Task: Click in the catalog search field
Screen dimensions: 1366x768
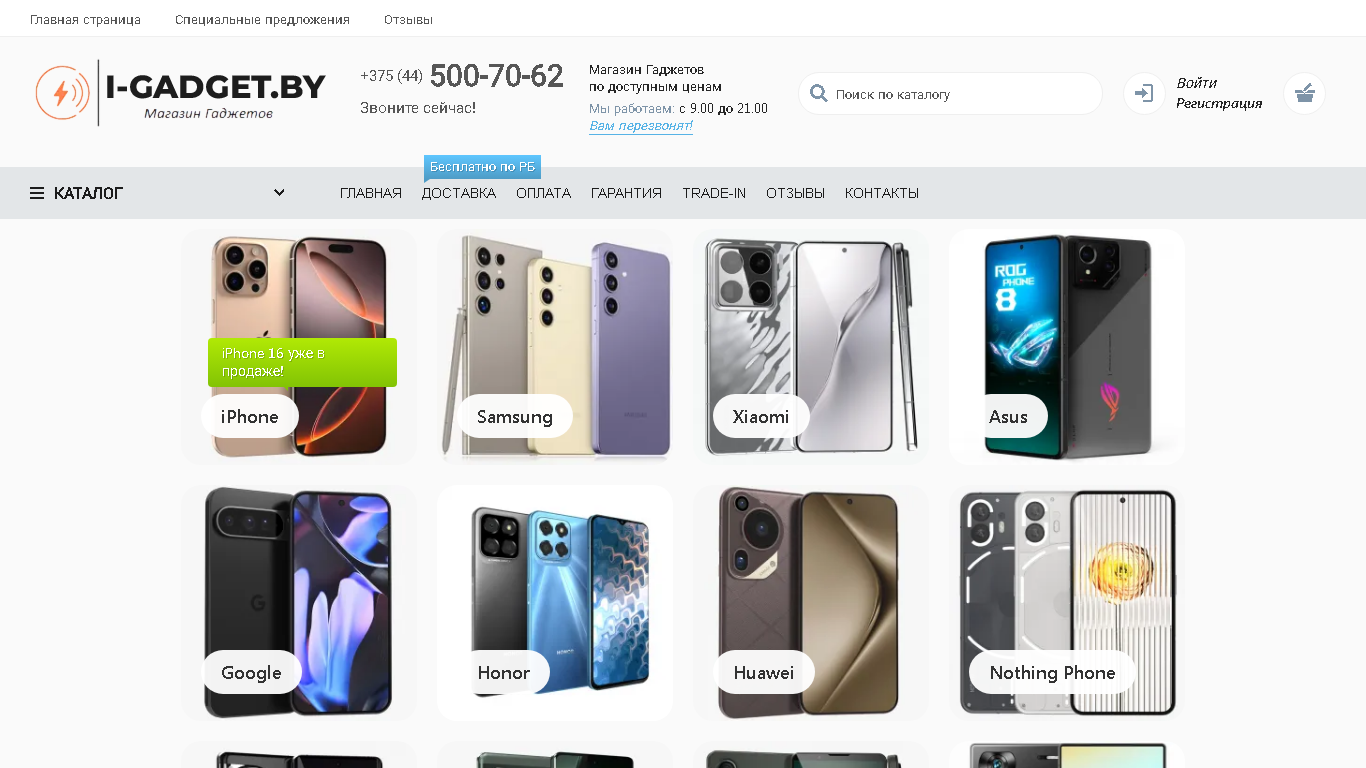Action: click(x=960, y=94)
